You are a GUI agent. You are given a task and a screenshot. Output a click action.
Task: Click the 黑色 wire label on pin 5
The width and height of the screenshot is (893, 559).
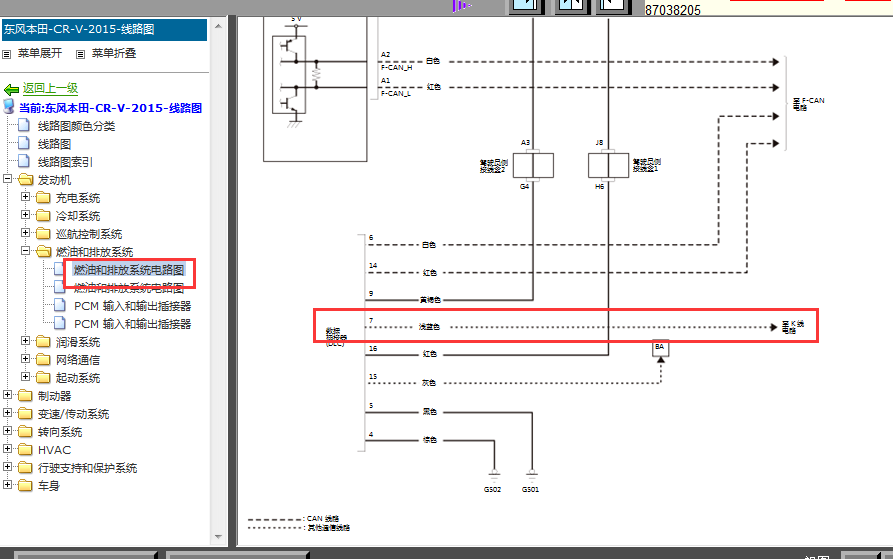[430, 412]
